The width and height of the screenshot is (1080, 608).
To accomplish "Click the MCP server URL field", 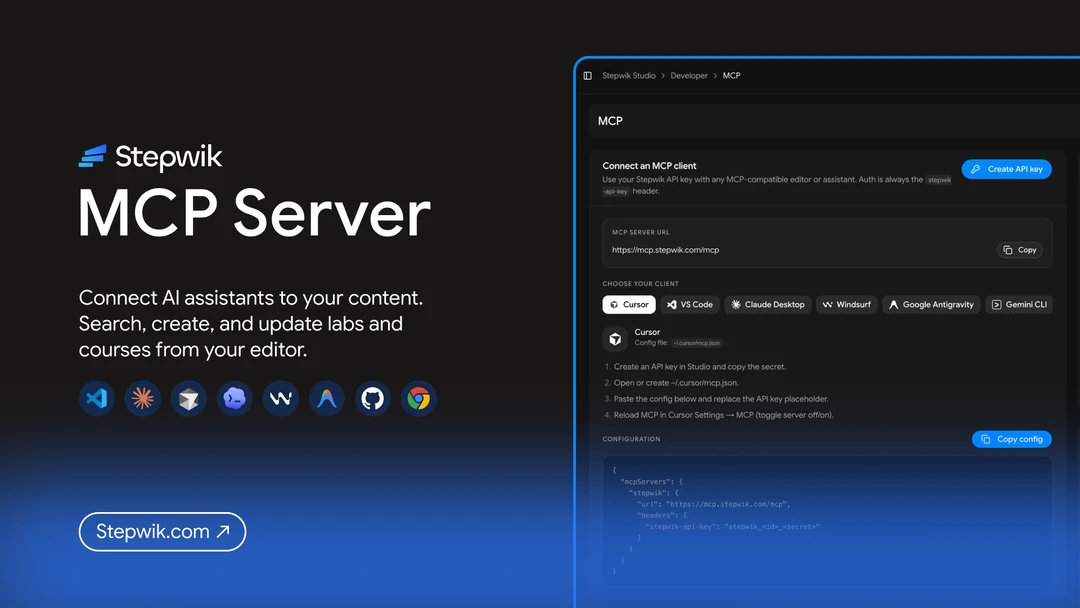I will (x=827, y=243).
